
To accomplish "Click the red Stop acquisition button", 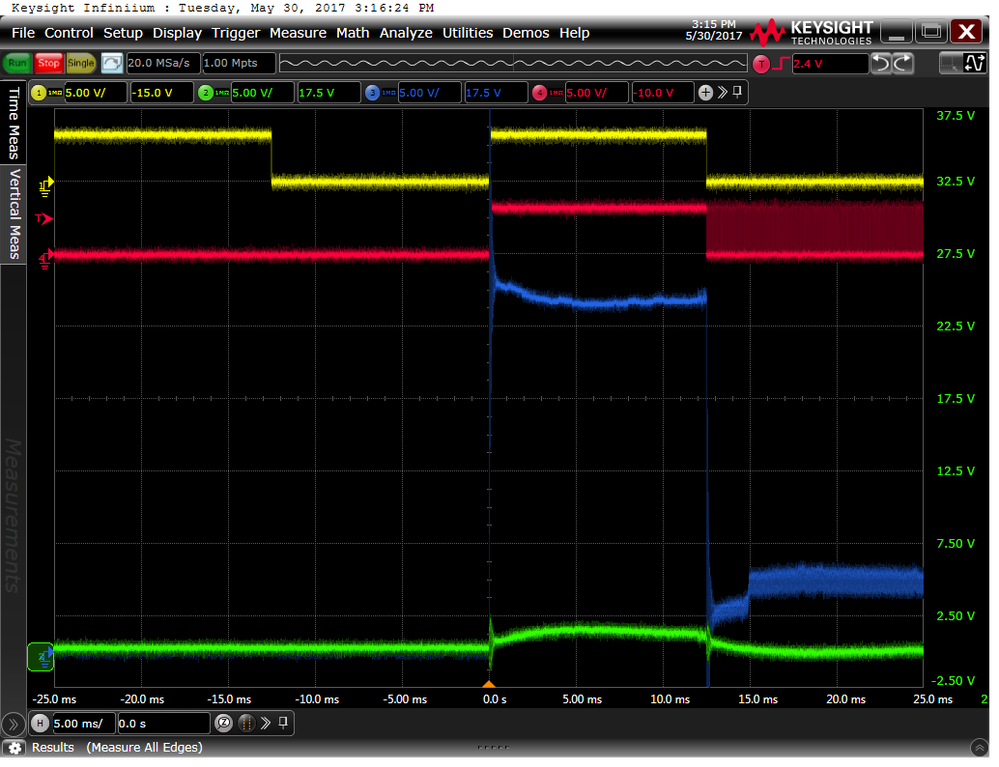I will (x=48, y=63).
